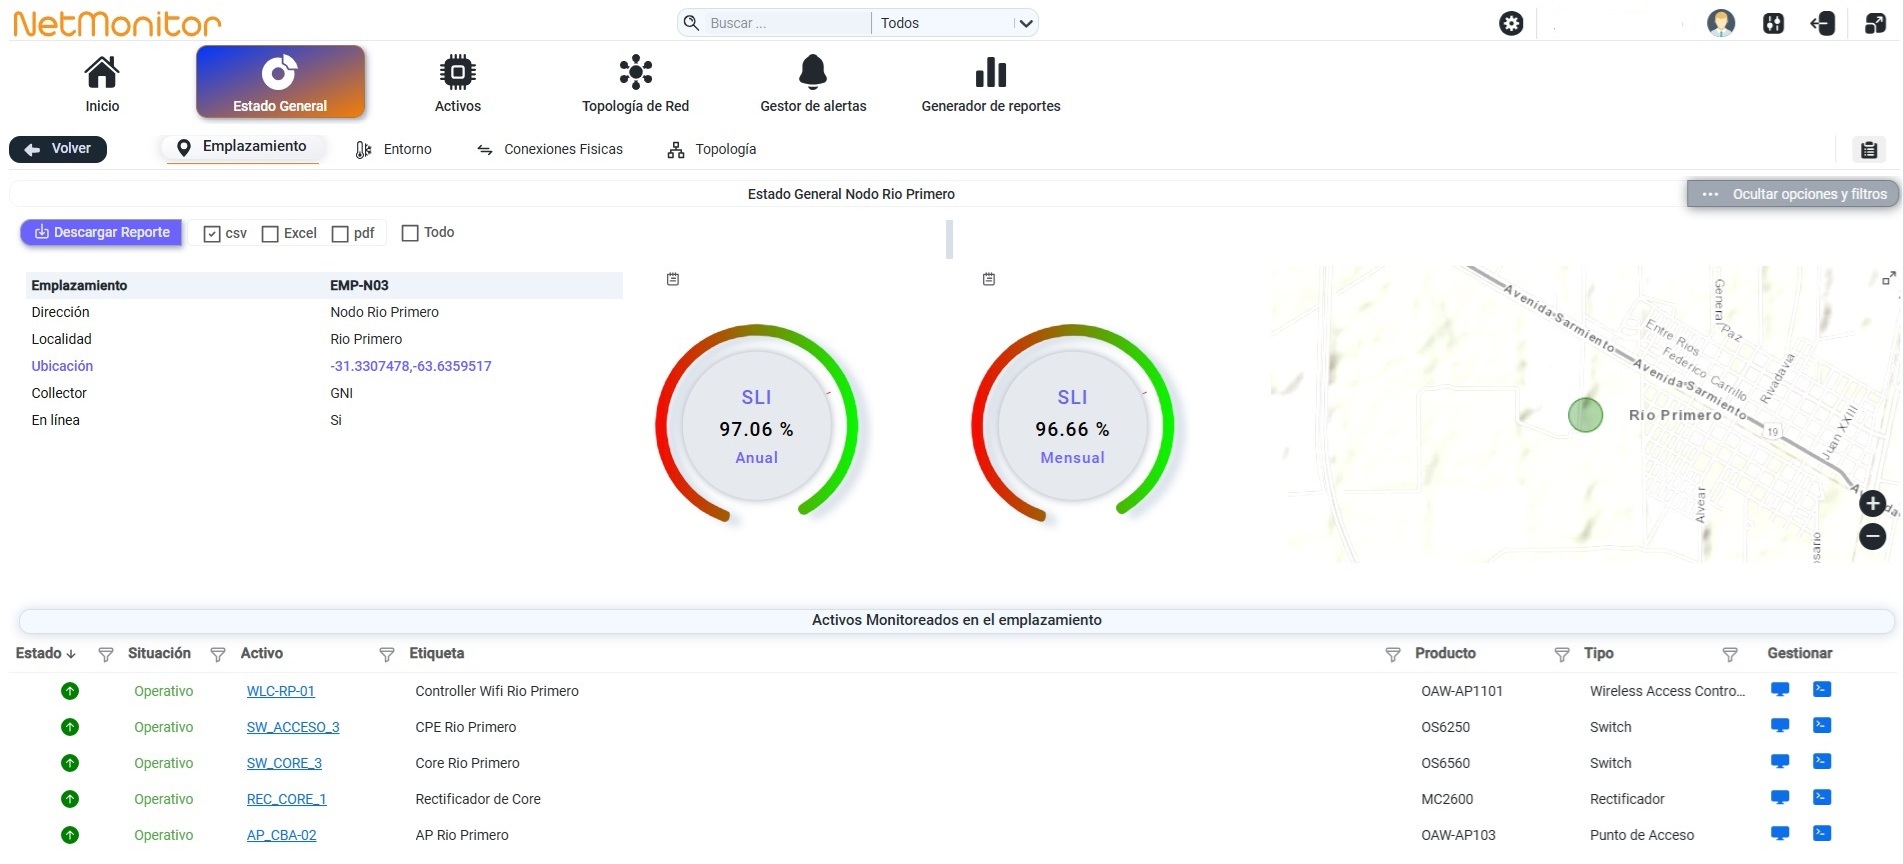The width and height of the screenshot is (1903, 864).
Task: Open the Todos search category dropdown
Action: click(955, 23)
